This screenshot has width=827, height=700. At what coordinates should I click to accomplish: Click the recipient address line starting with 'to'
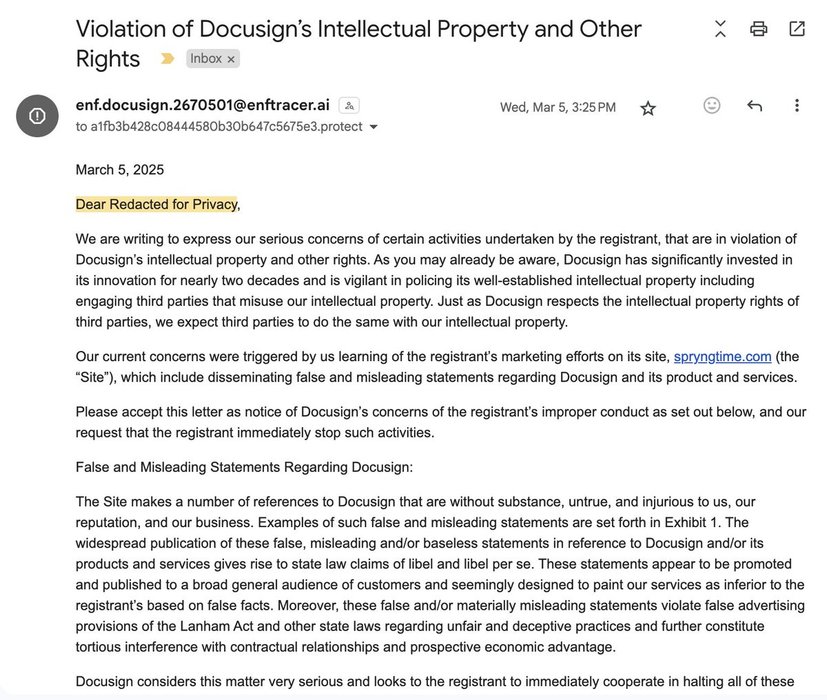coord(219,127)
